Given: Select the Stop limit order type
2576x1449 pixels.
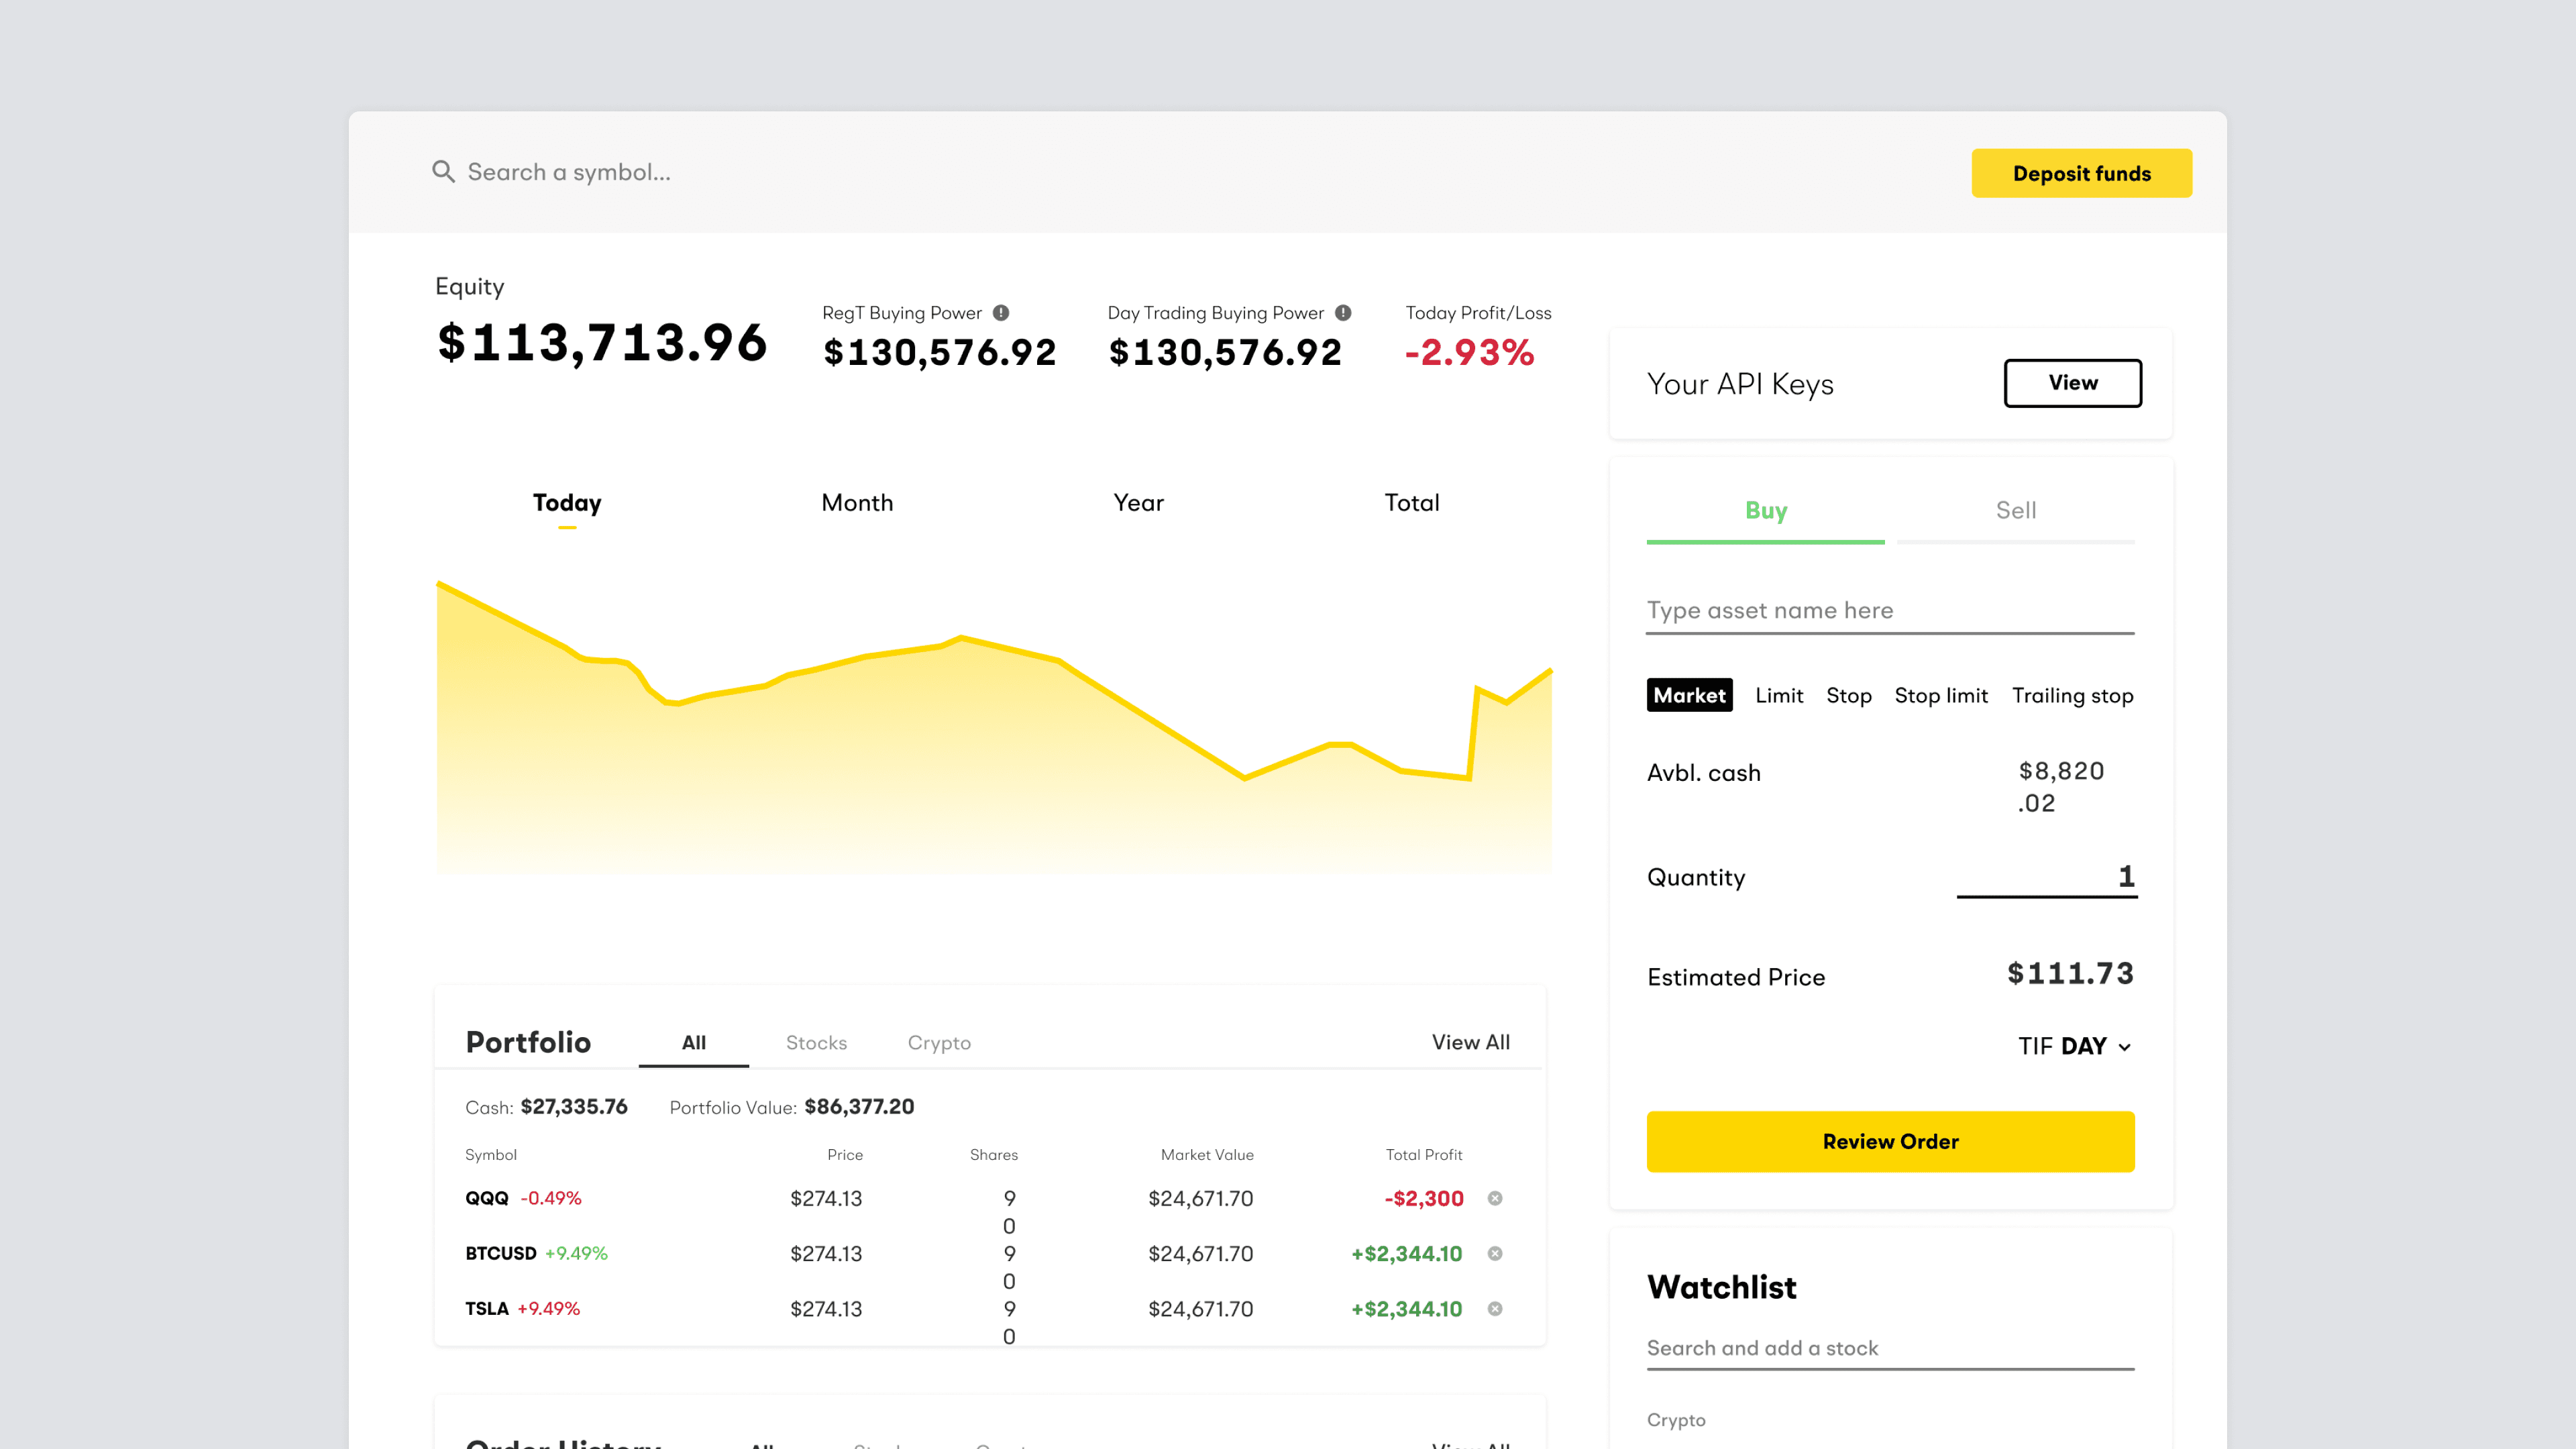Looking at the screenshot, I should point(1941,696).
